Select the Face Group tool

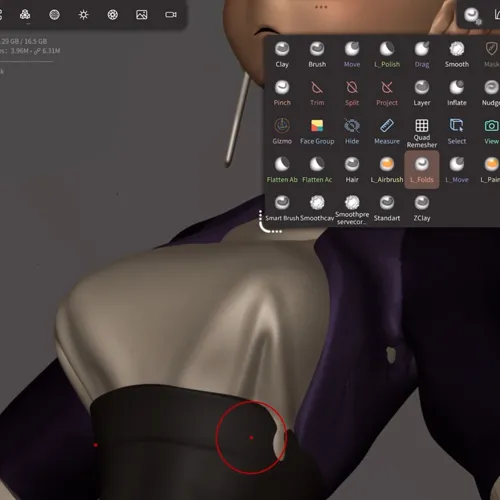pos(317,132)
